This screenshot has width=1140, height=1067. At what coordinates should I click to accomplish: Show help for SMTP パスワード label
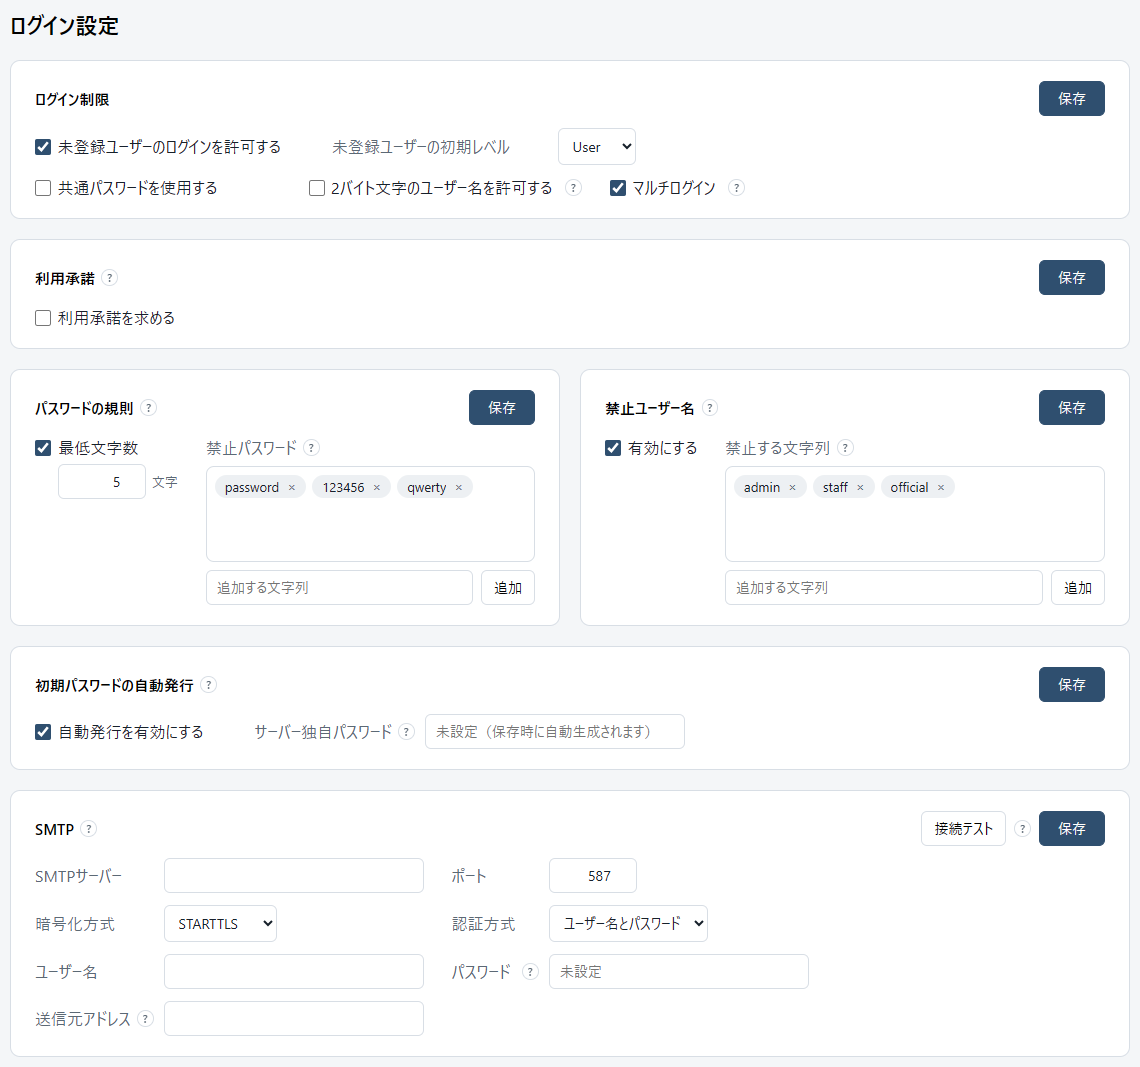pos(530,972)
